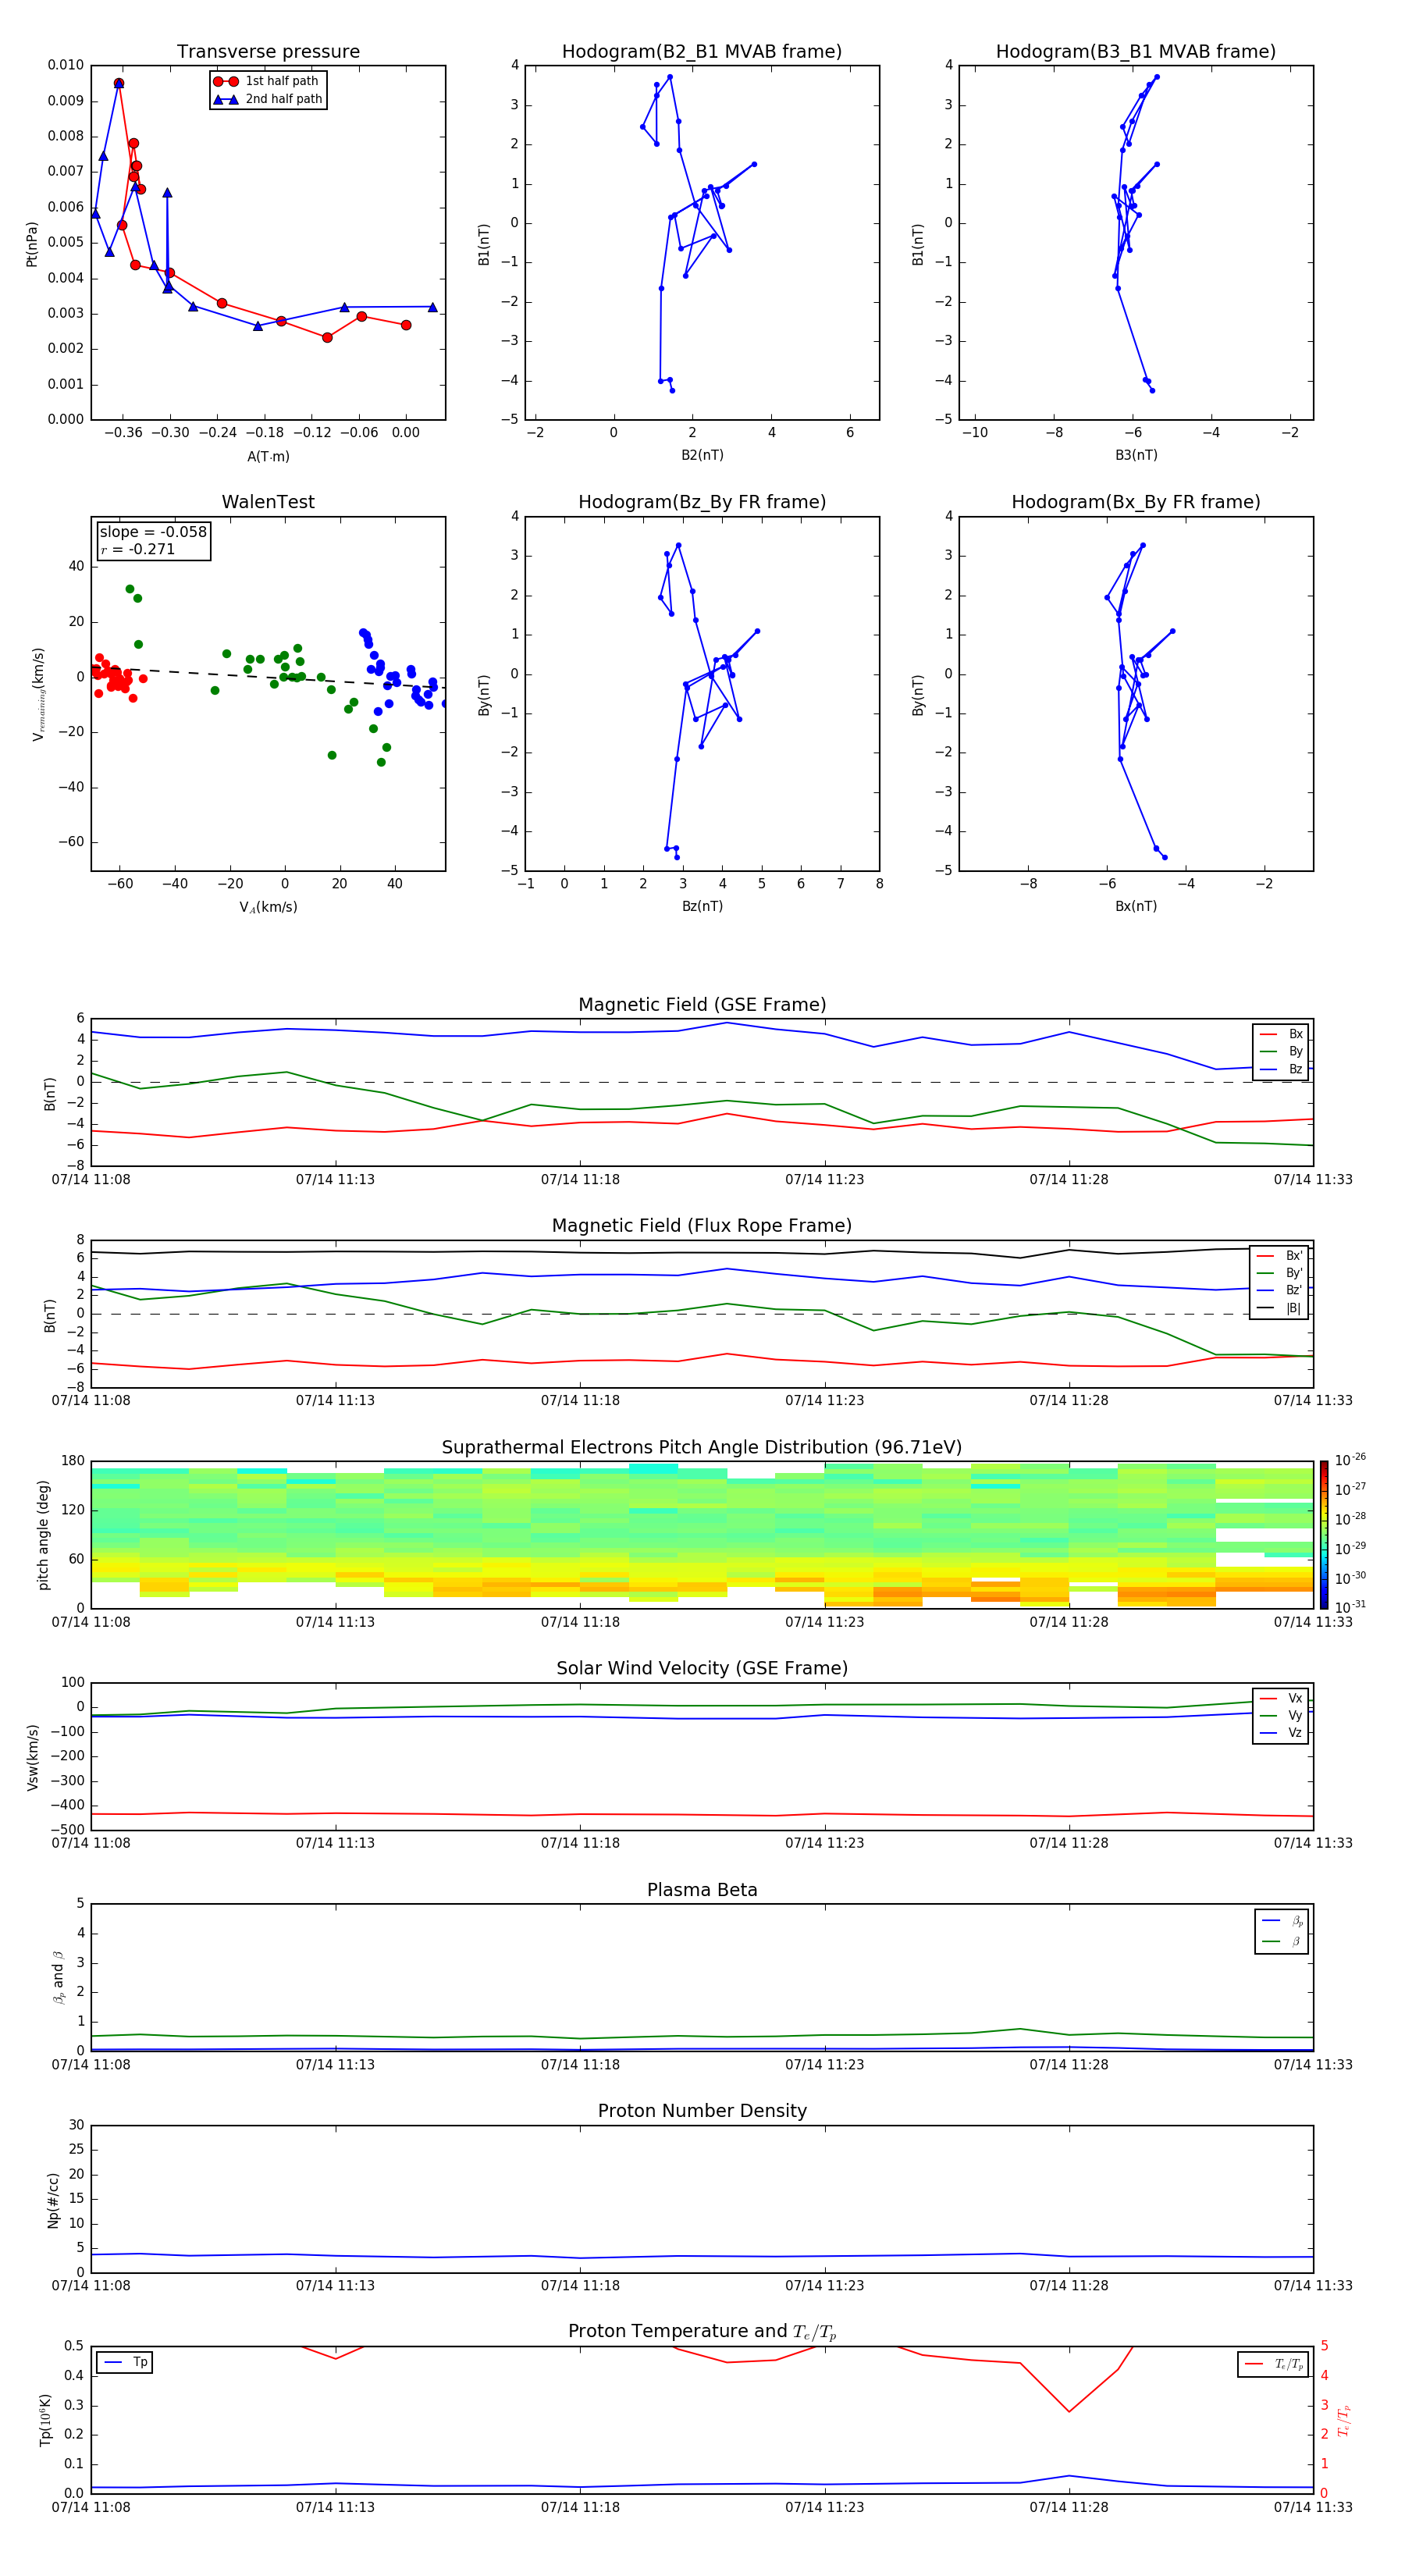
Task: Click the 10^-31 colorbar tick label
Action: [1350, 1607]
